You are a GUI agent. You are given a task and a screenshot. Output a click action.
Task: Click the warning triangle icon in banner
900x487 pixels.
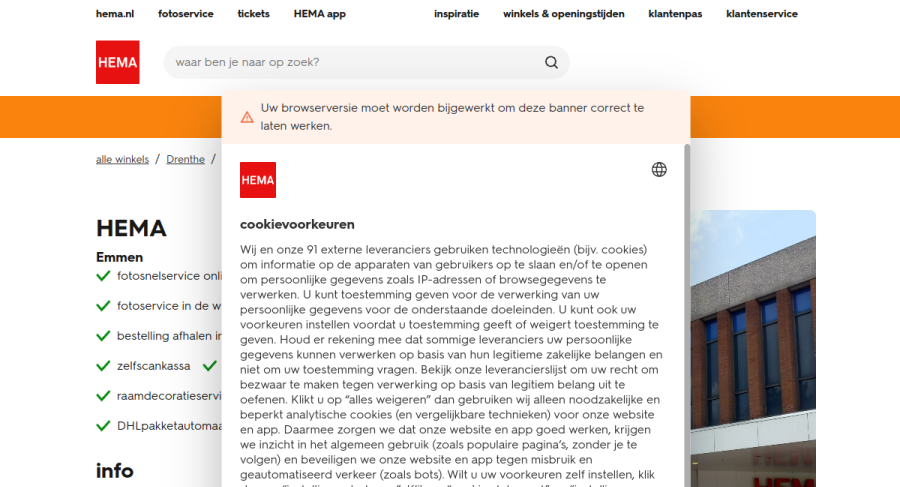247,117
